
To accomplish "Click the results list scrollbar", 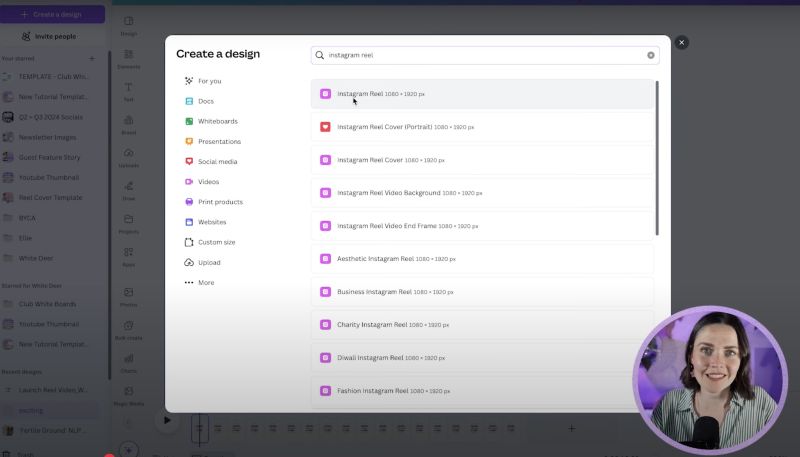I will 657,158.
